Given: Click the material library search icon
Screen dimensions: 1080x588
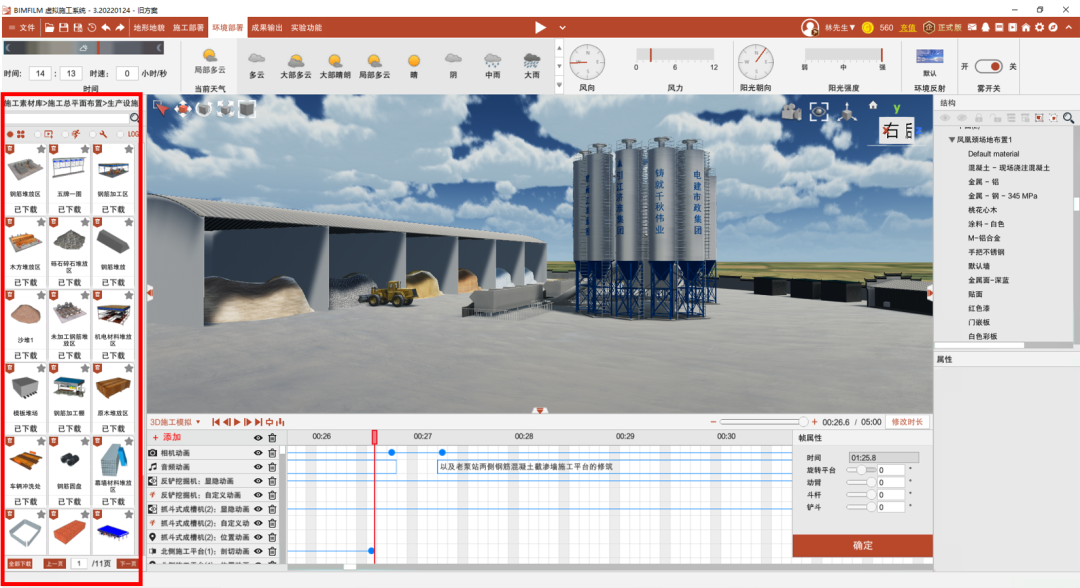Looking at the screenshot, I should pyautogui.click(x=134, y=118).
